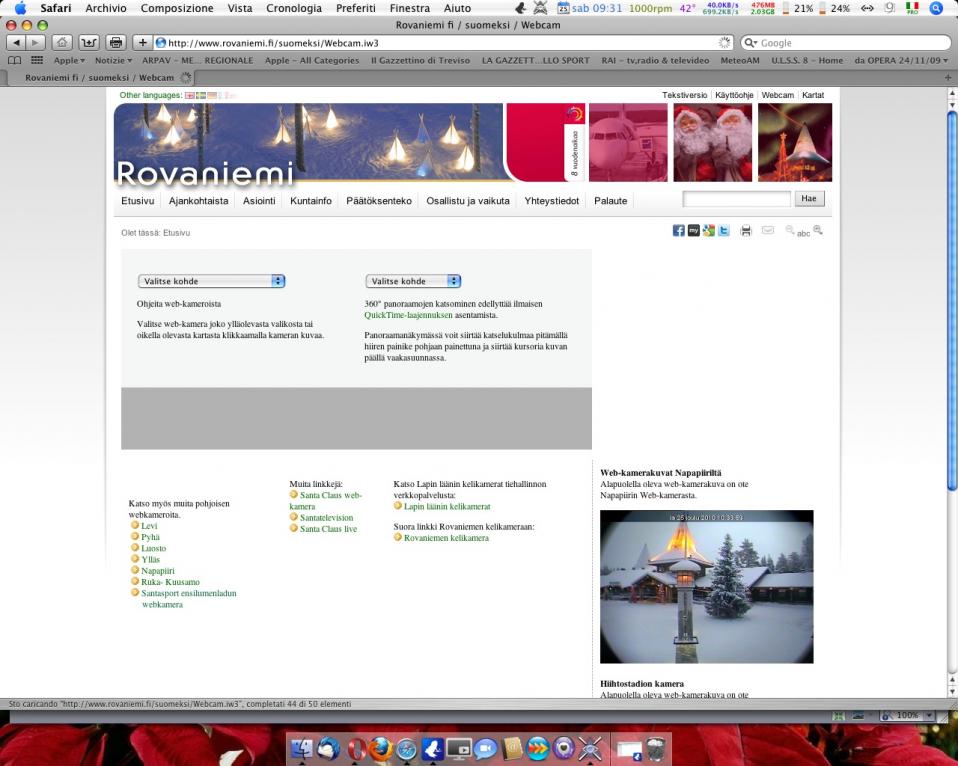Open the Archivio menu
958x766 pixels.
click(106, 8)
